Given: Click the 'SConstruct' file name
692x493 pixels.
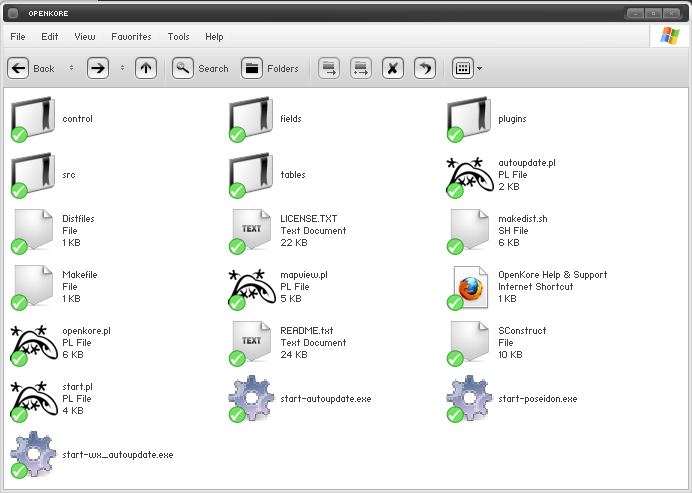Looking at the screenshot, I should 522,331.
